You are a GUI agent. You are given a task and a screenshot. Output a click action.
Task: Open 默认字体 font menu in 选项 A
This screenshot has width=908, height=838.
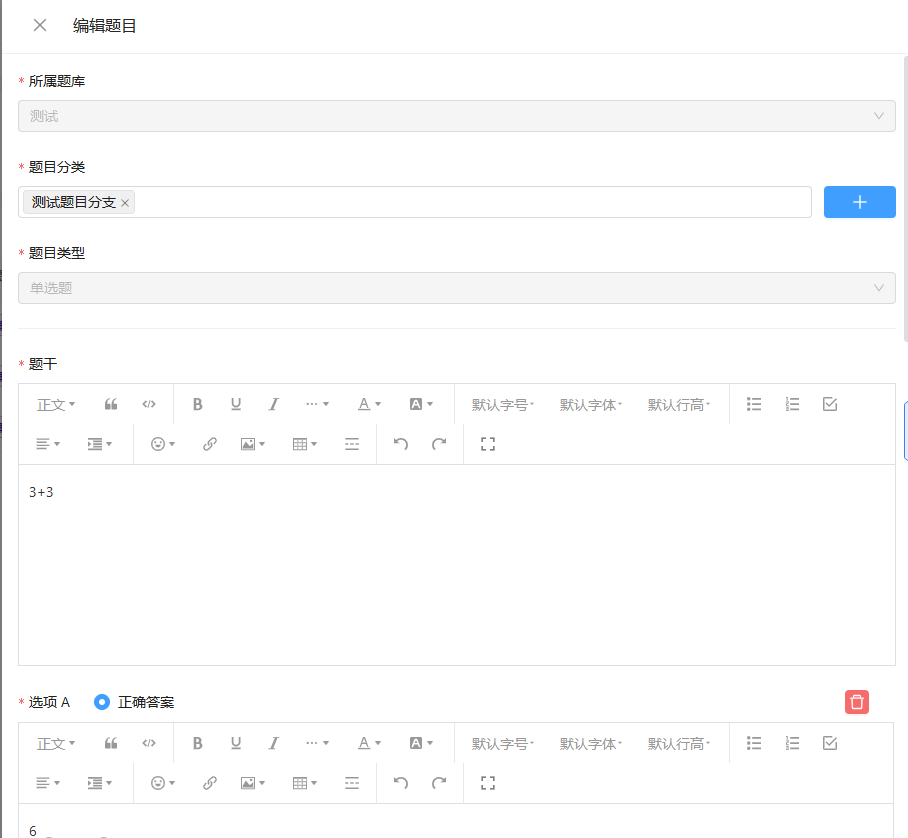pyautogui.click(x=591, y=743)
